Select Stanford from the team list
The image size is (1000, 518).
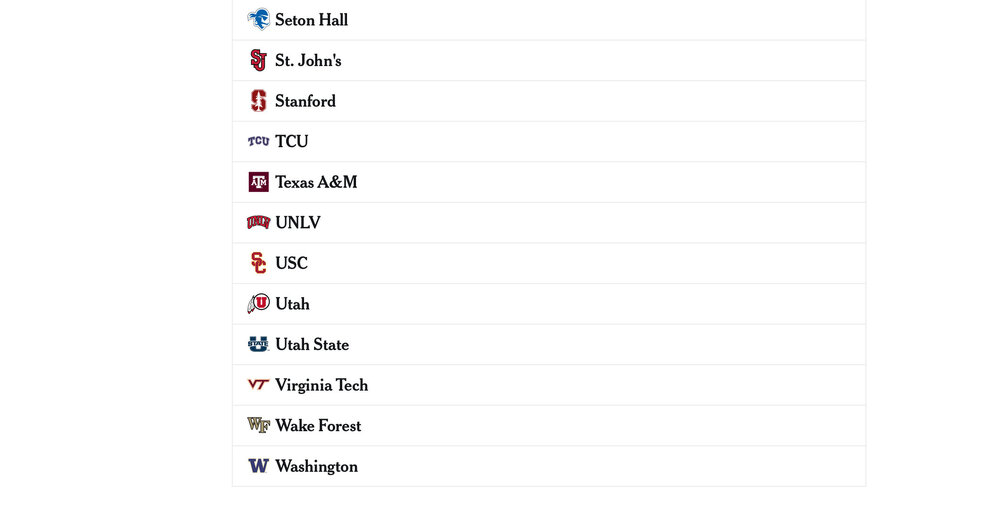[x=305, y=101]
